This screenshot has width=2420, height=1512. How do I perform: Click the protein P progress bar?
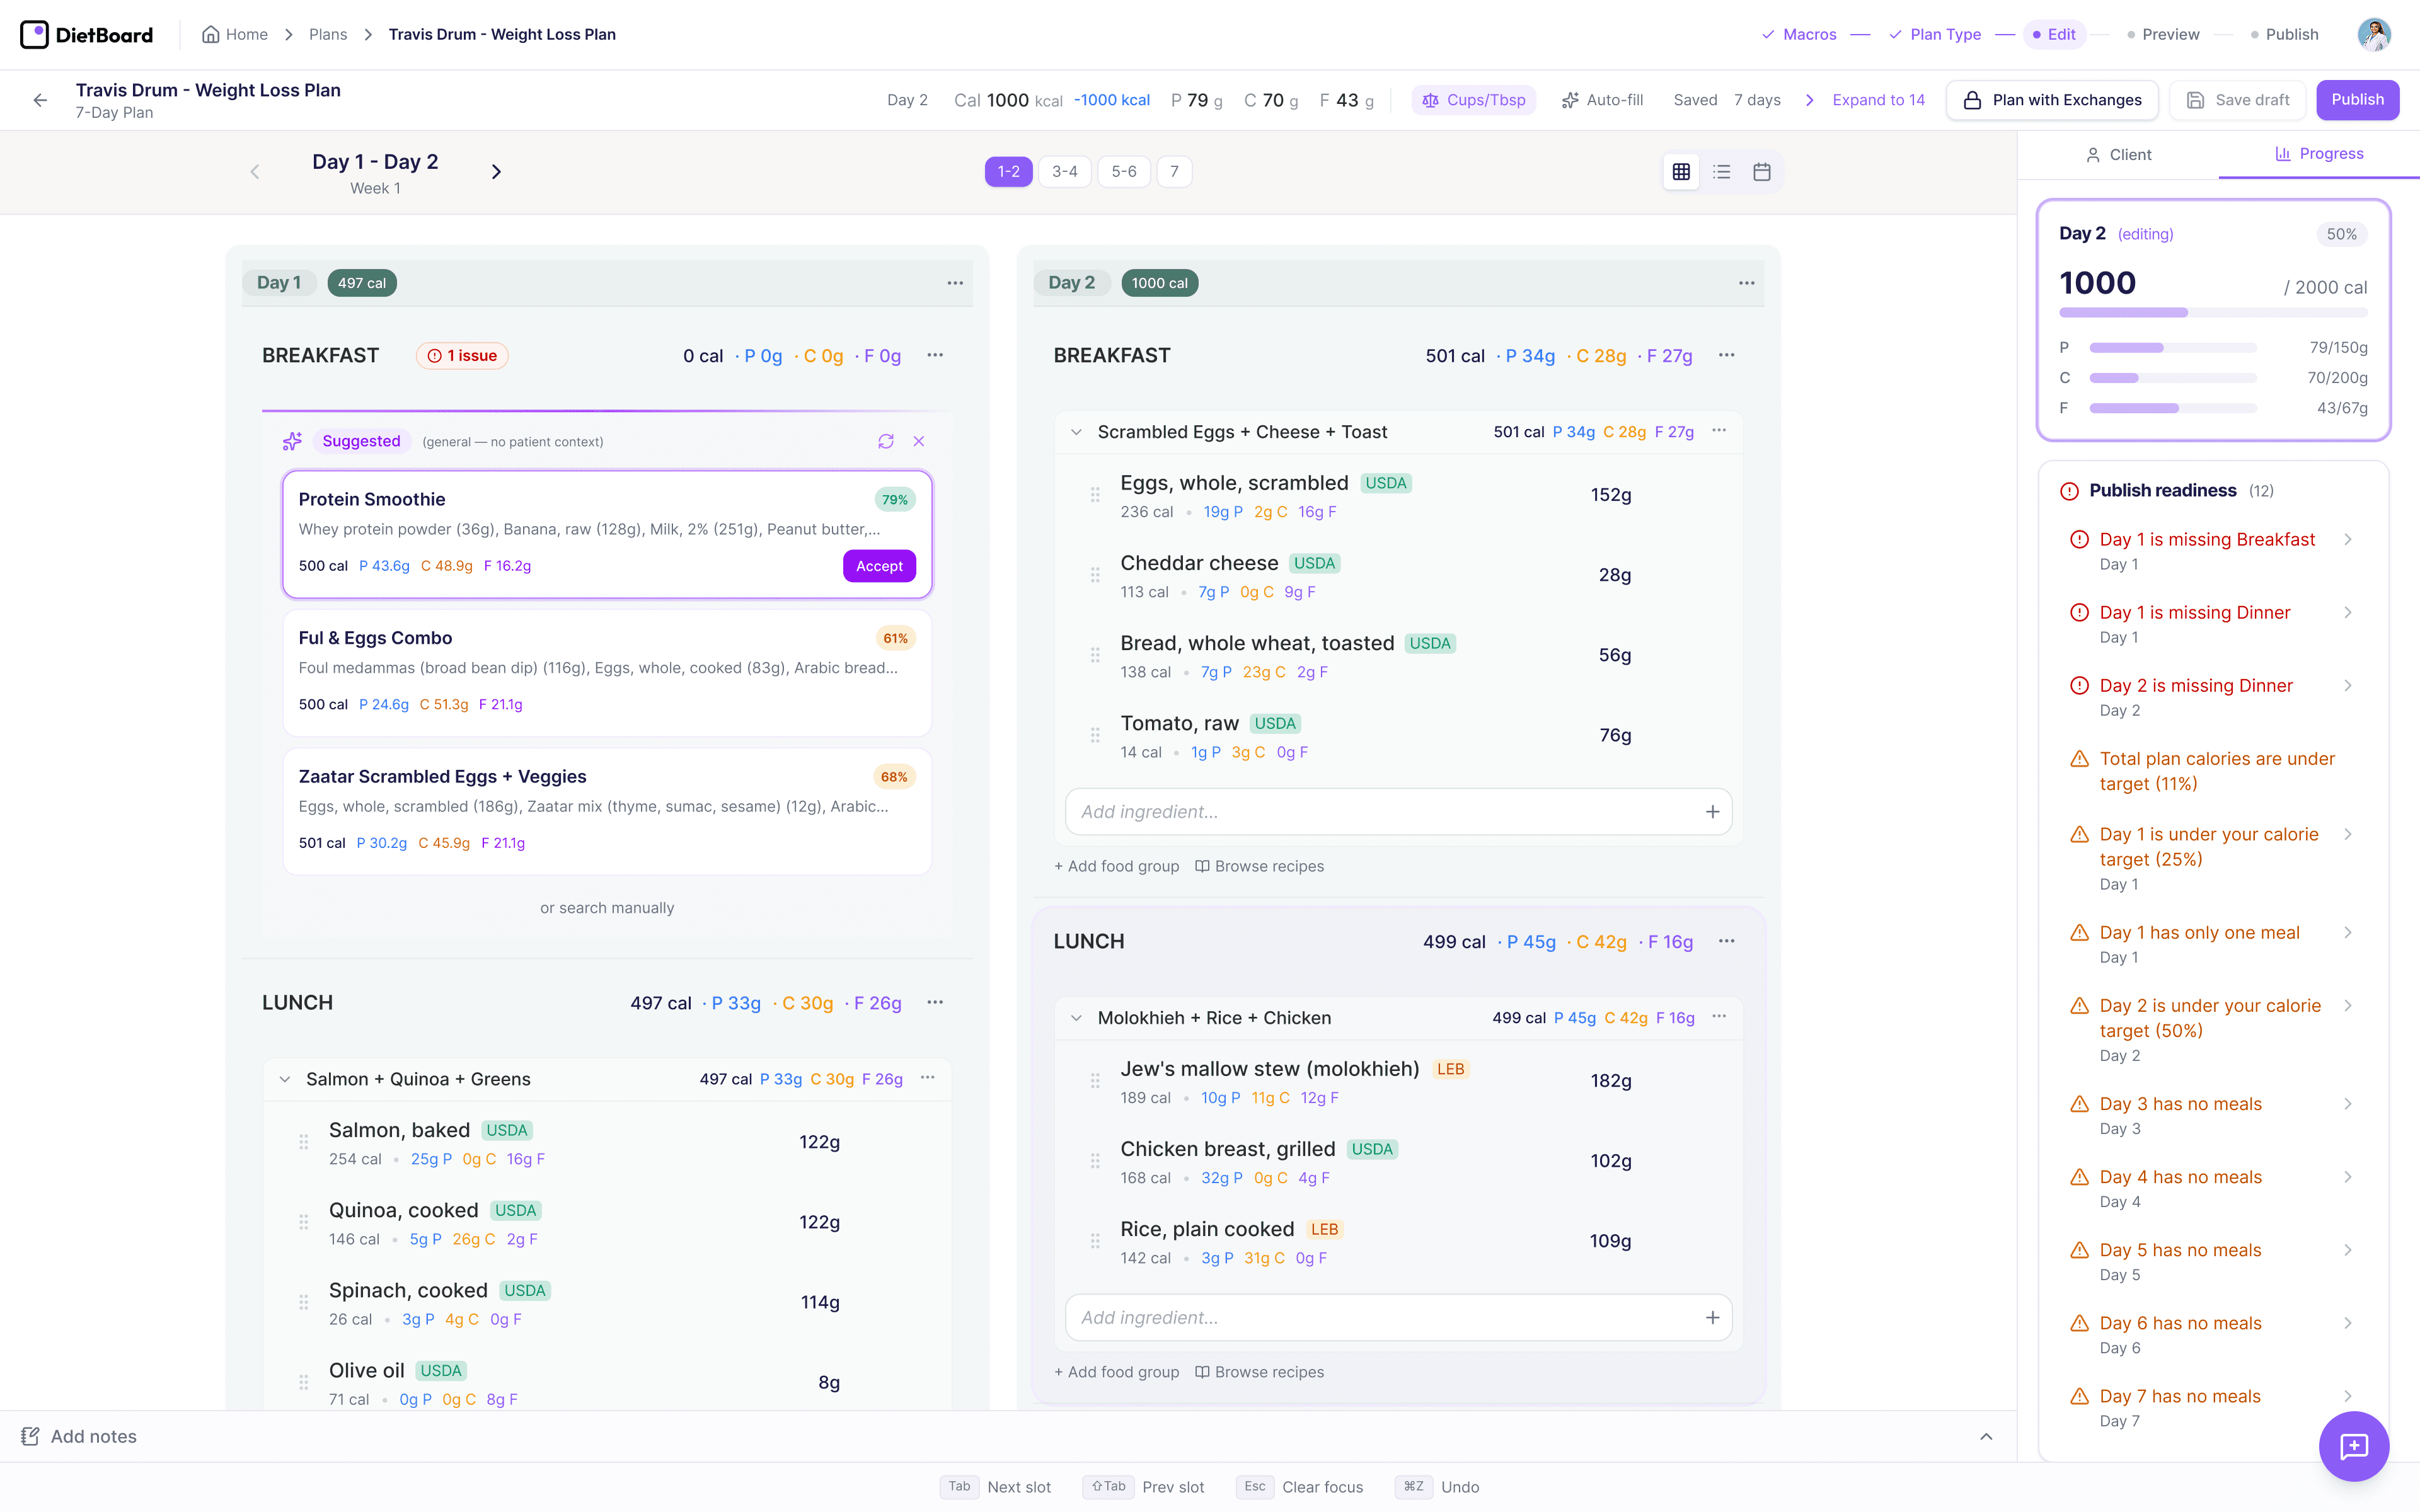tap(2173, 348)
